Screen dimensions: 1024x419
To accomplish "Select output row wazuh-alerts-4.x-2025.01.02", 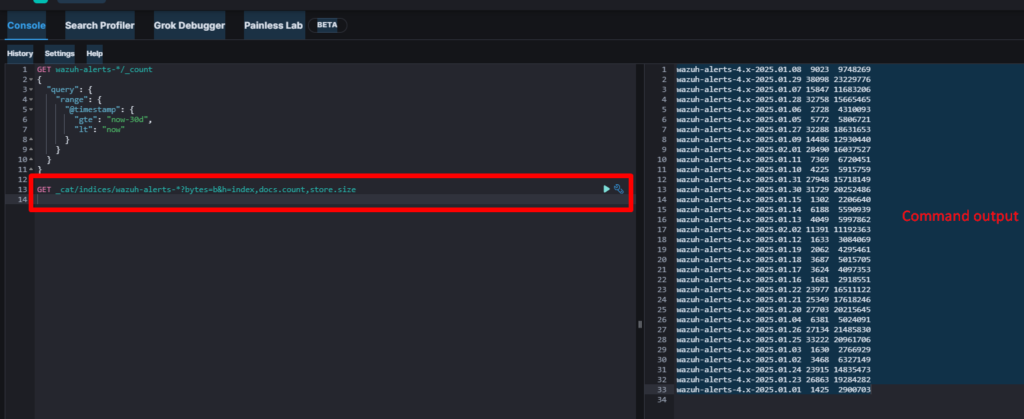I will pos(773,360).
